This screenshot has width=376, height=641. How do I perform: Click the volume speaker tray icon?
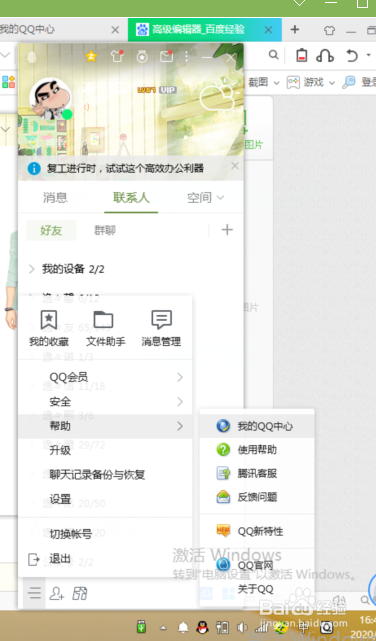click(x=242, y=627)
